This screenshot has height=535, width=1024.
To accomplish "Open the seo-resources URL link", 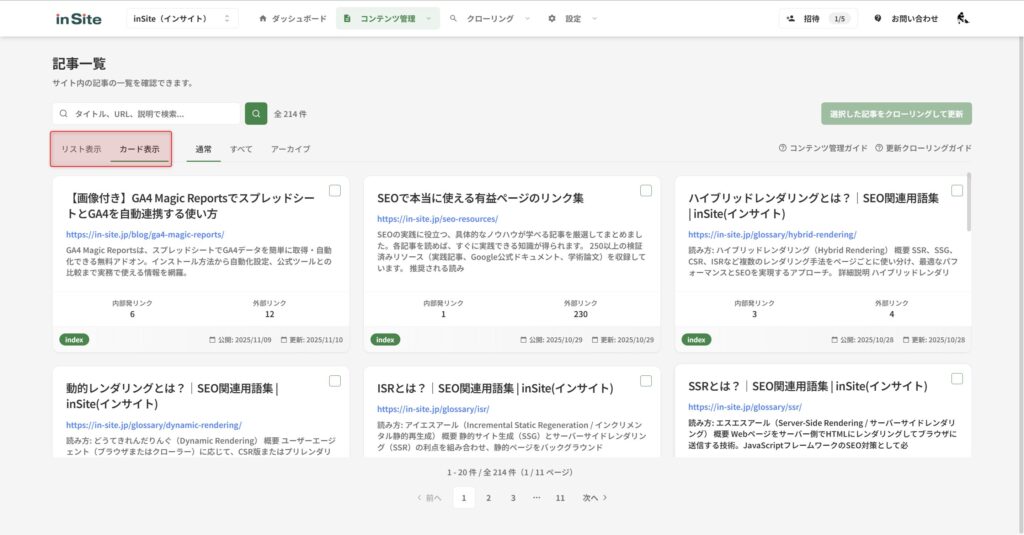I will tap(438, 219).
